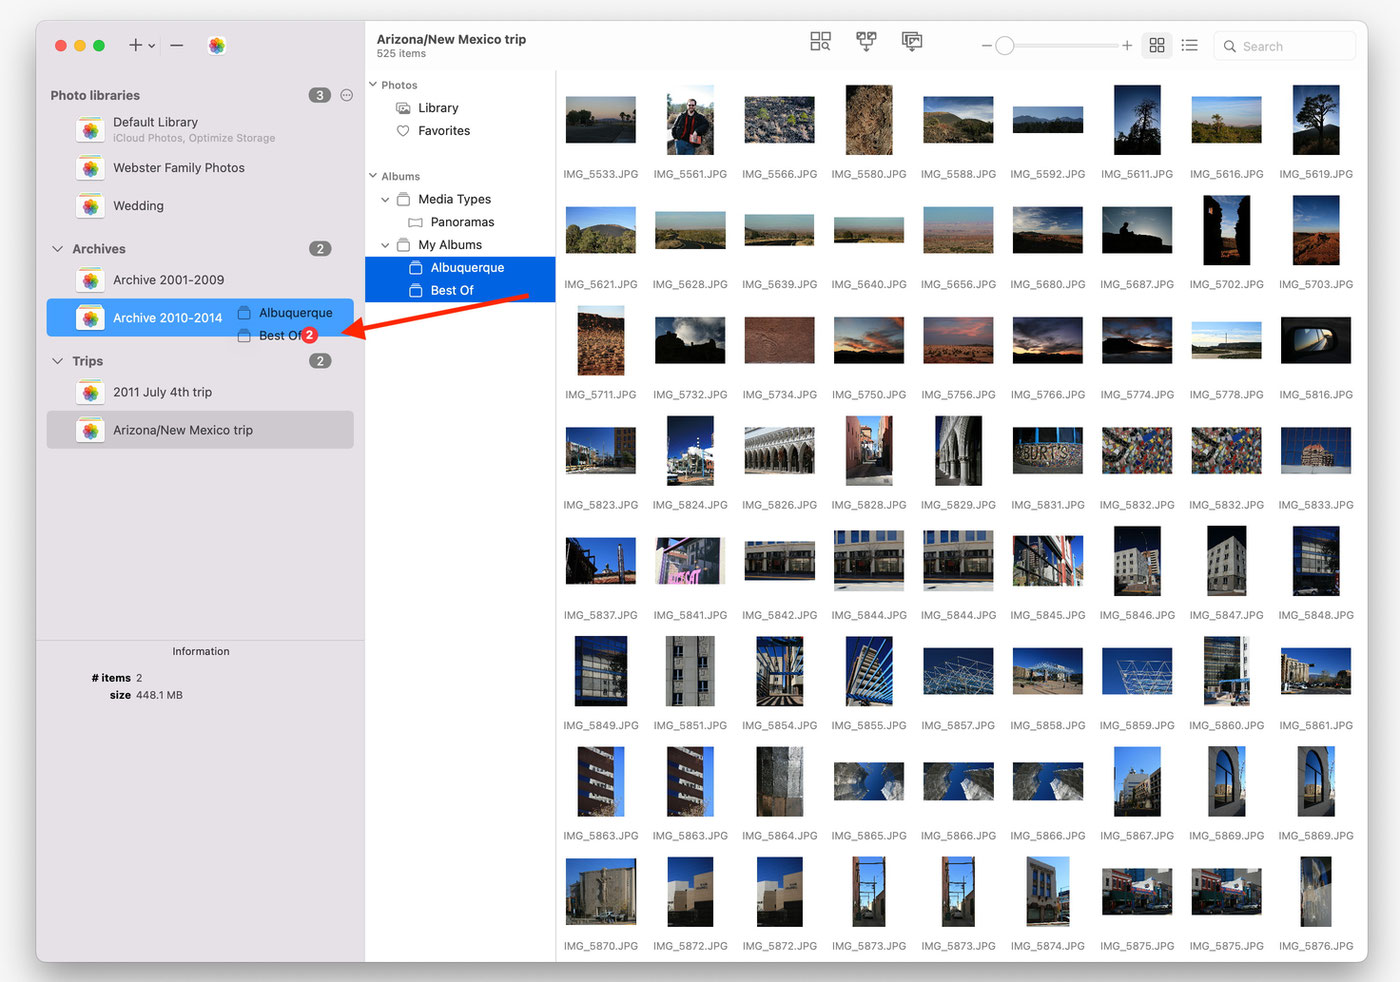
Task: Collapse the My Albums folder
Action: (385, 245)
